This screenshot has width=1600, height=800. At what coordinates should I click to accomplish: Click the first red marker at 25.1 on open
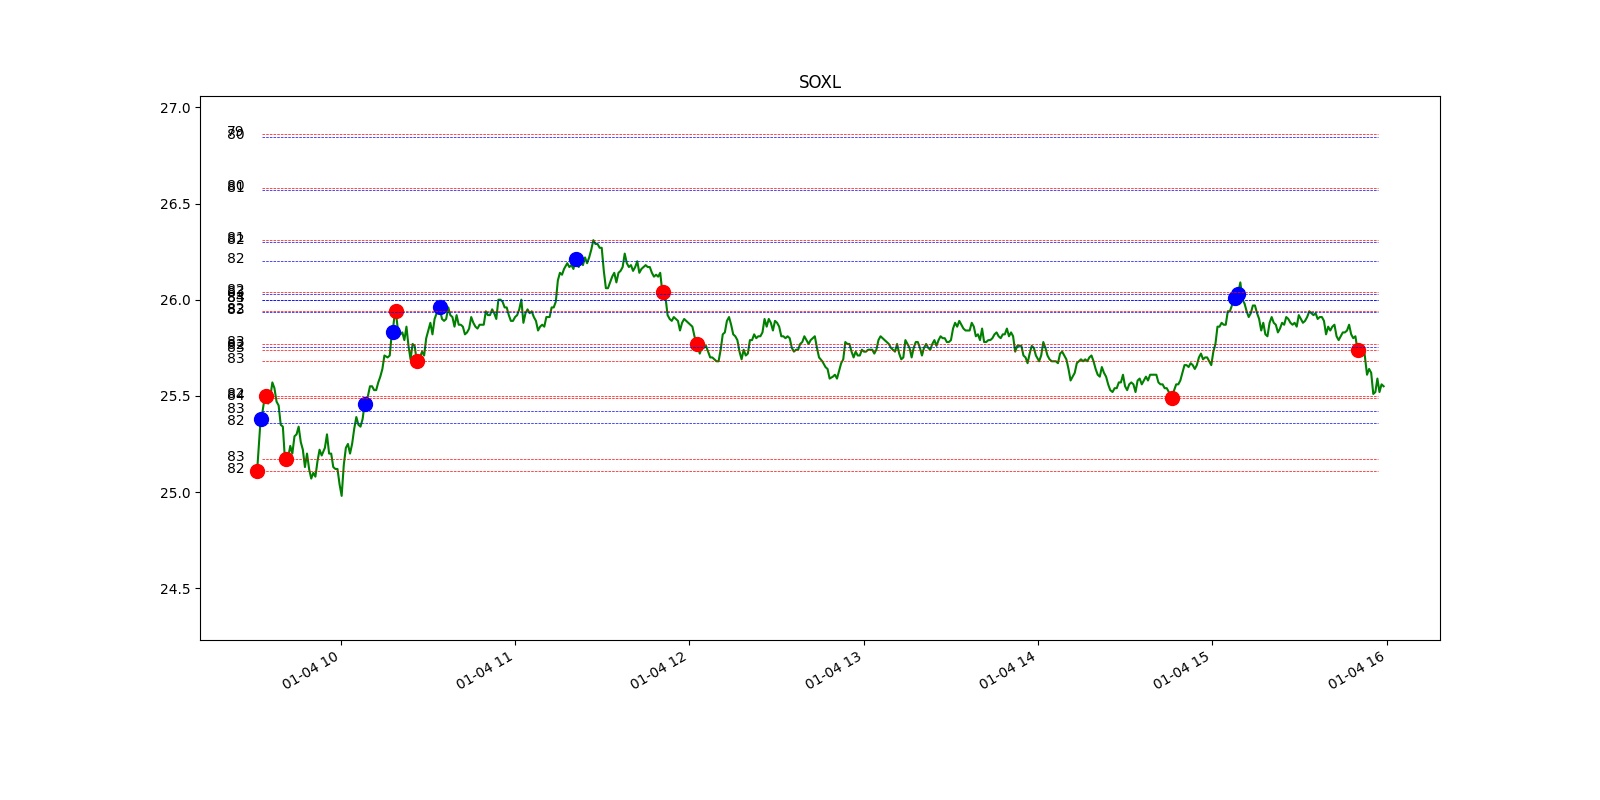tap(257, 471)
